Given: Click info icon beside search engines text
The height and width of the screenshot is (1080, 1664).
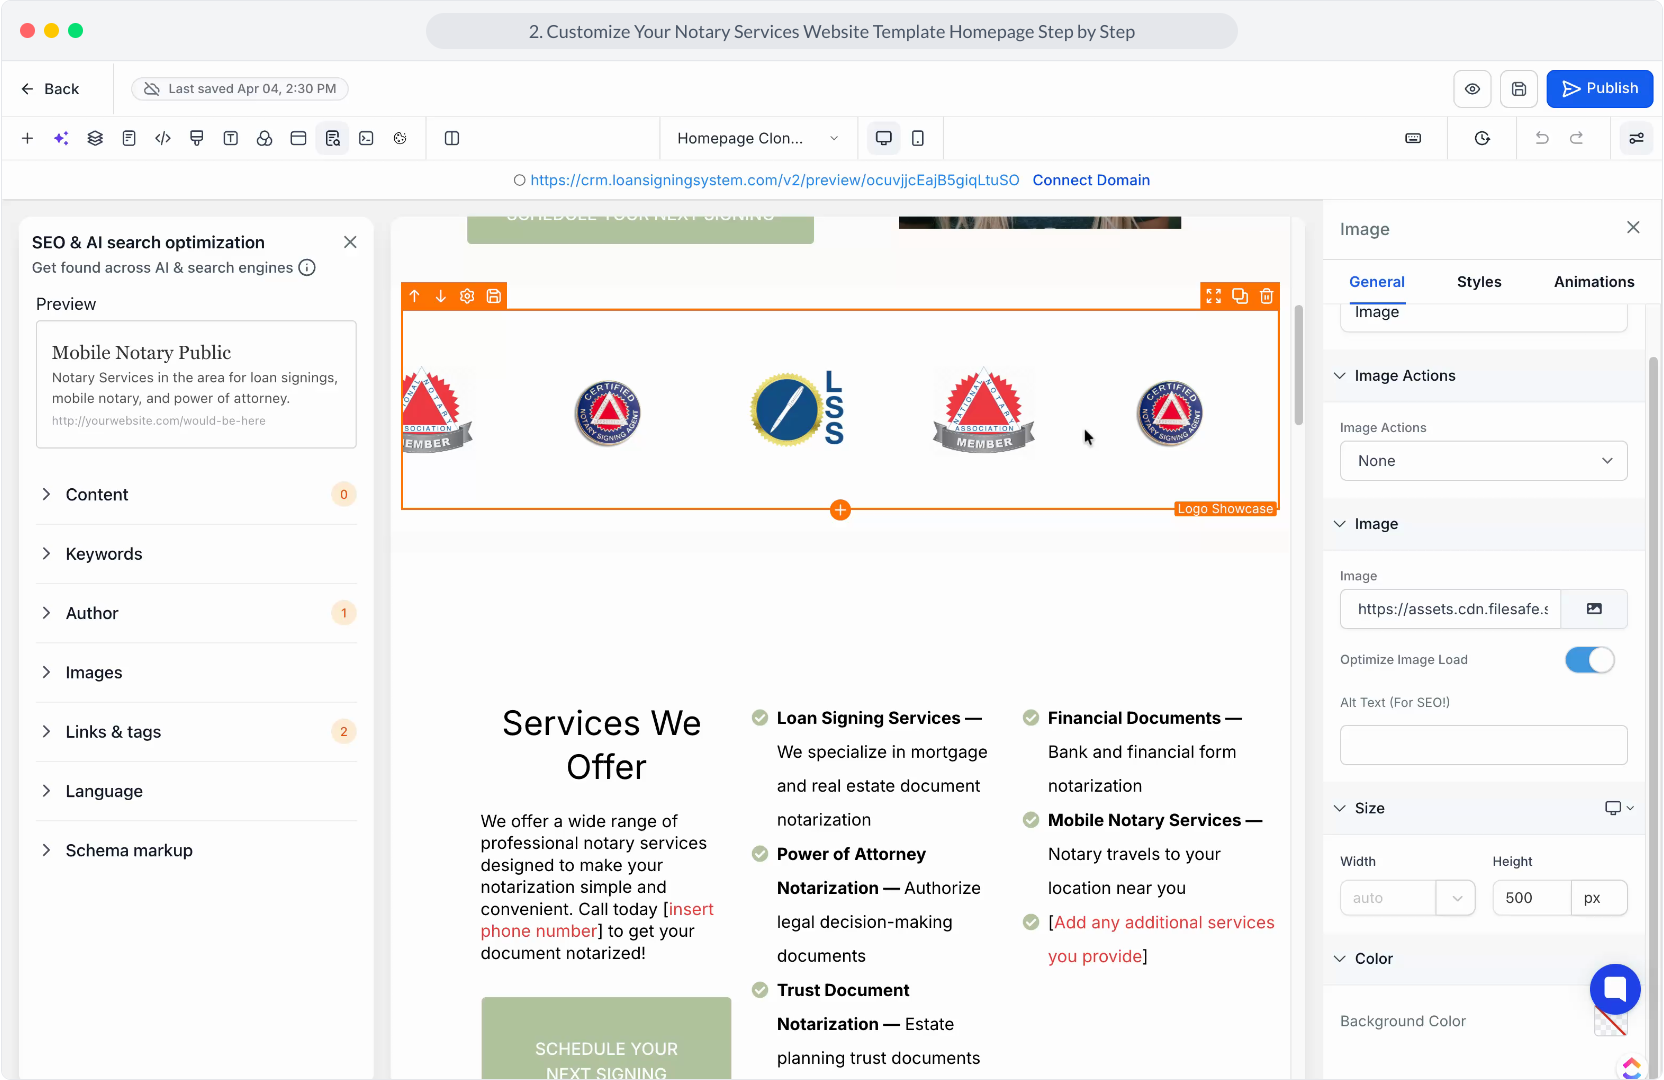Looking at the screenshot, I should (x=307, y=268).
